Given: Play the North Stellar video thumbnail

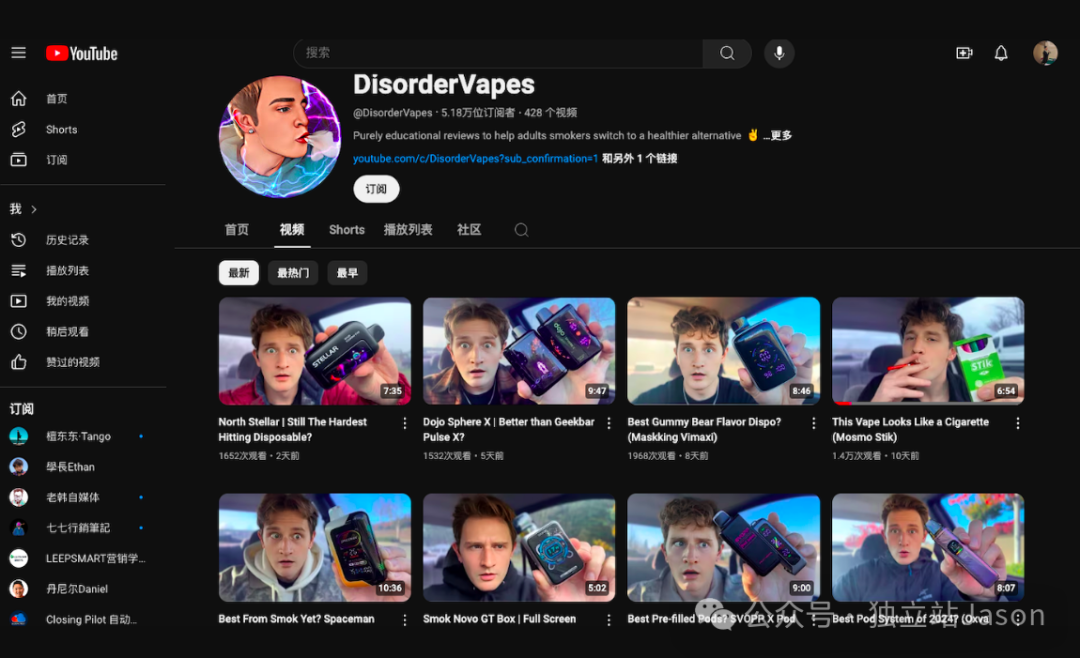Looking at the screenshot, I should (x=315, y=351).
